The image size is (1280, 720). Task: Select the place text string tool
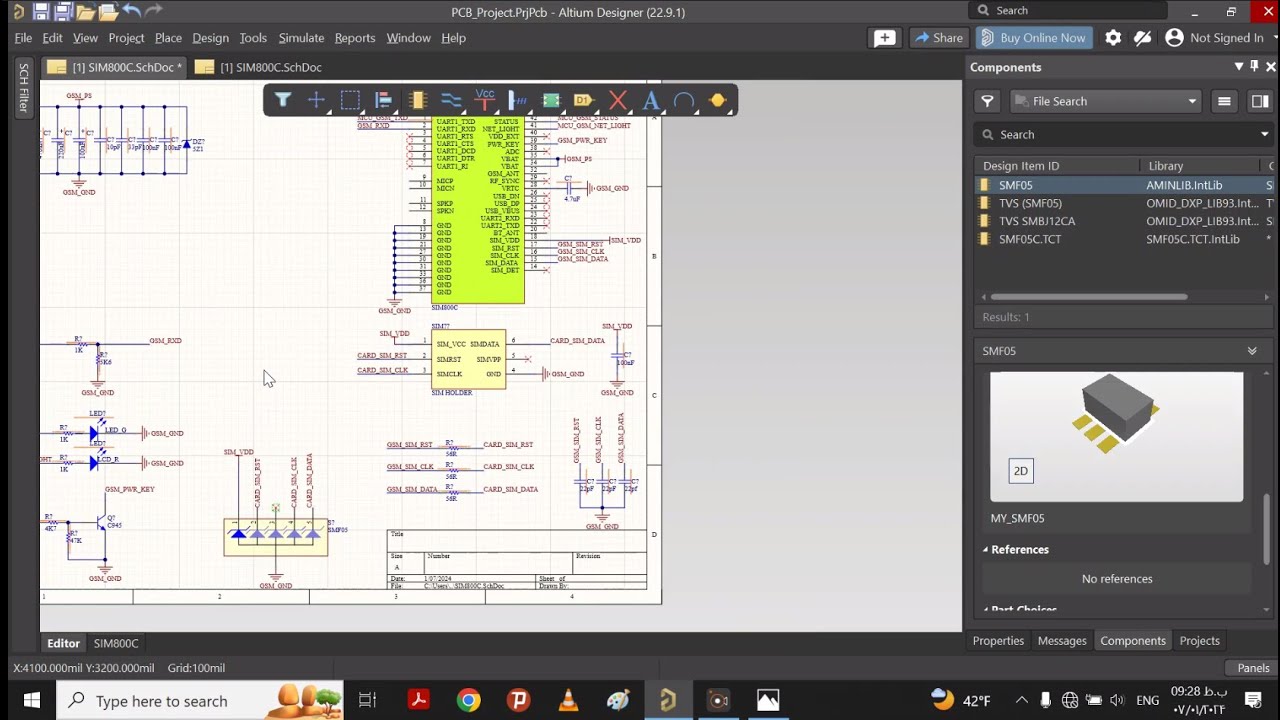pos(651,100)
